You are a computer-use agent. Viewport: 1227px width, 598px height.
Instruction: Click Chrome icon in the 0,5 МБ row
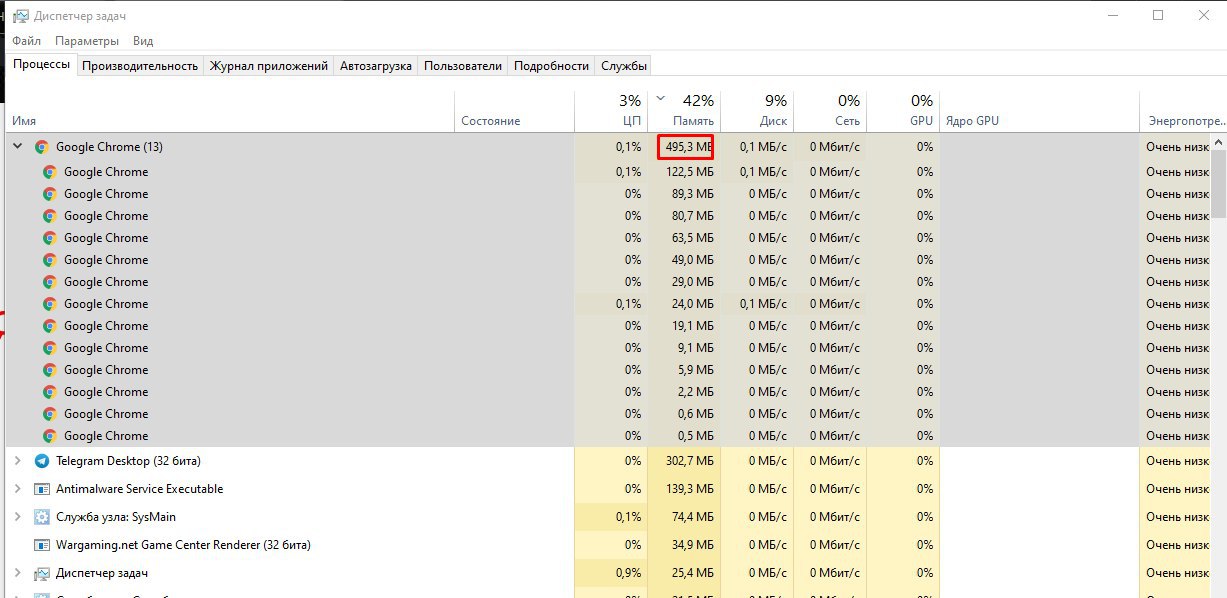50,436
